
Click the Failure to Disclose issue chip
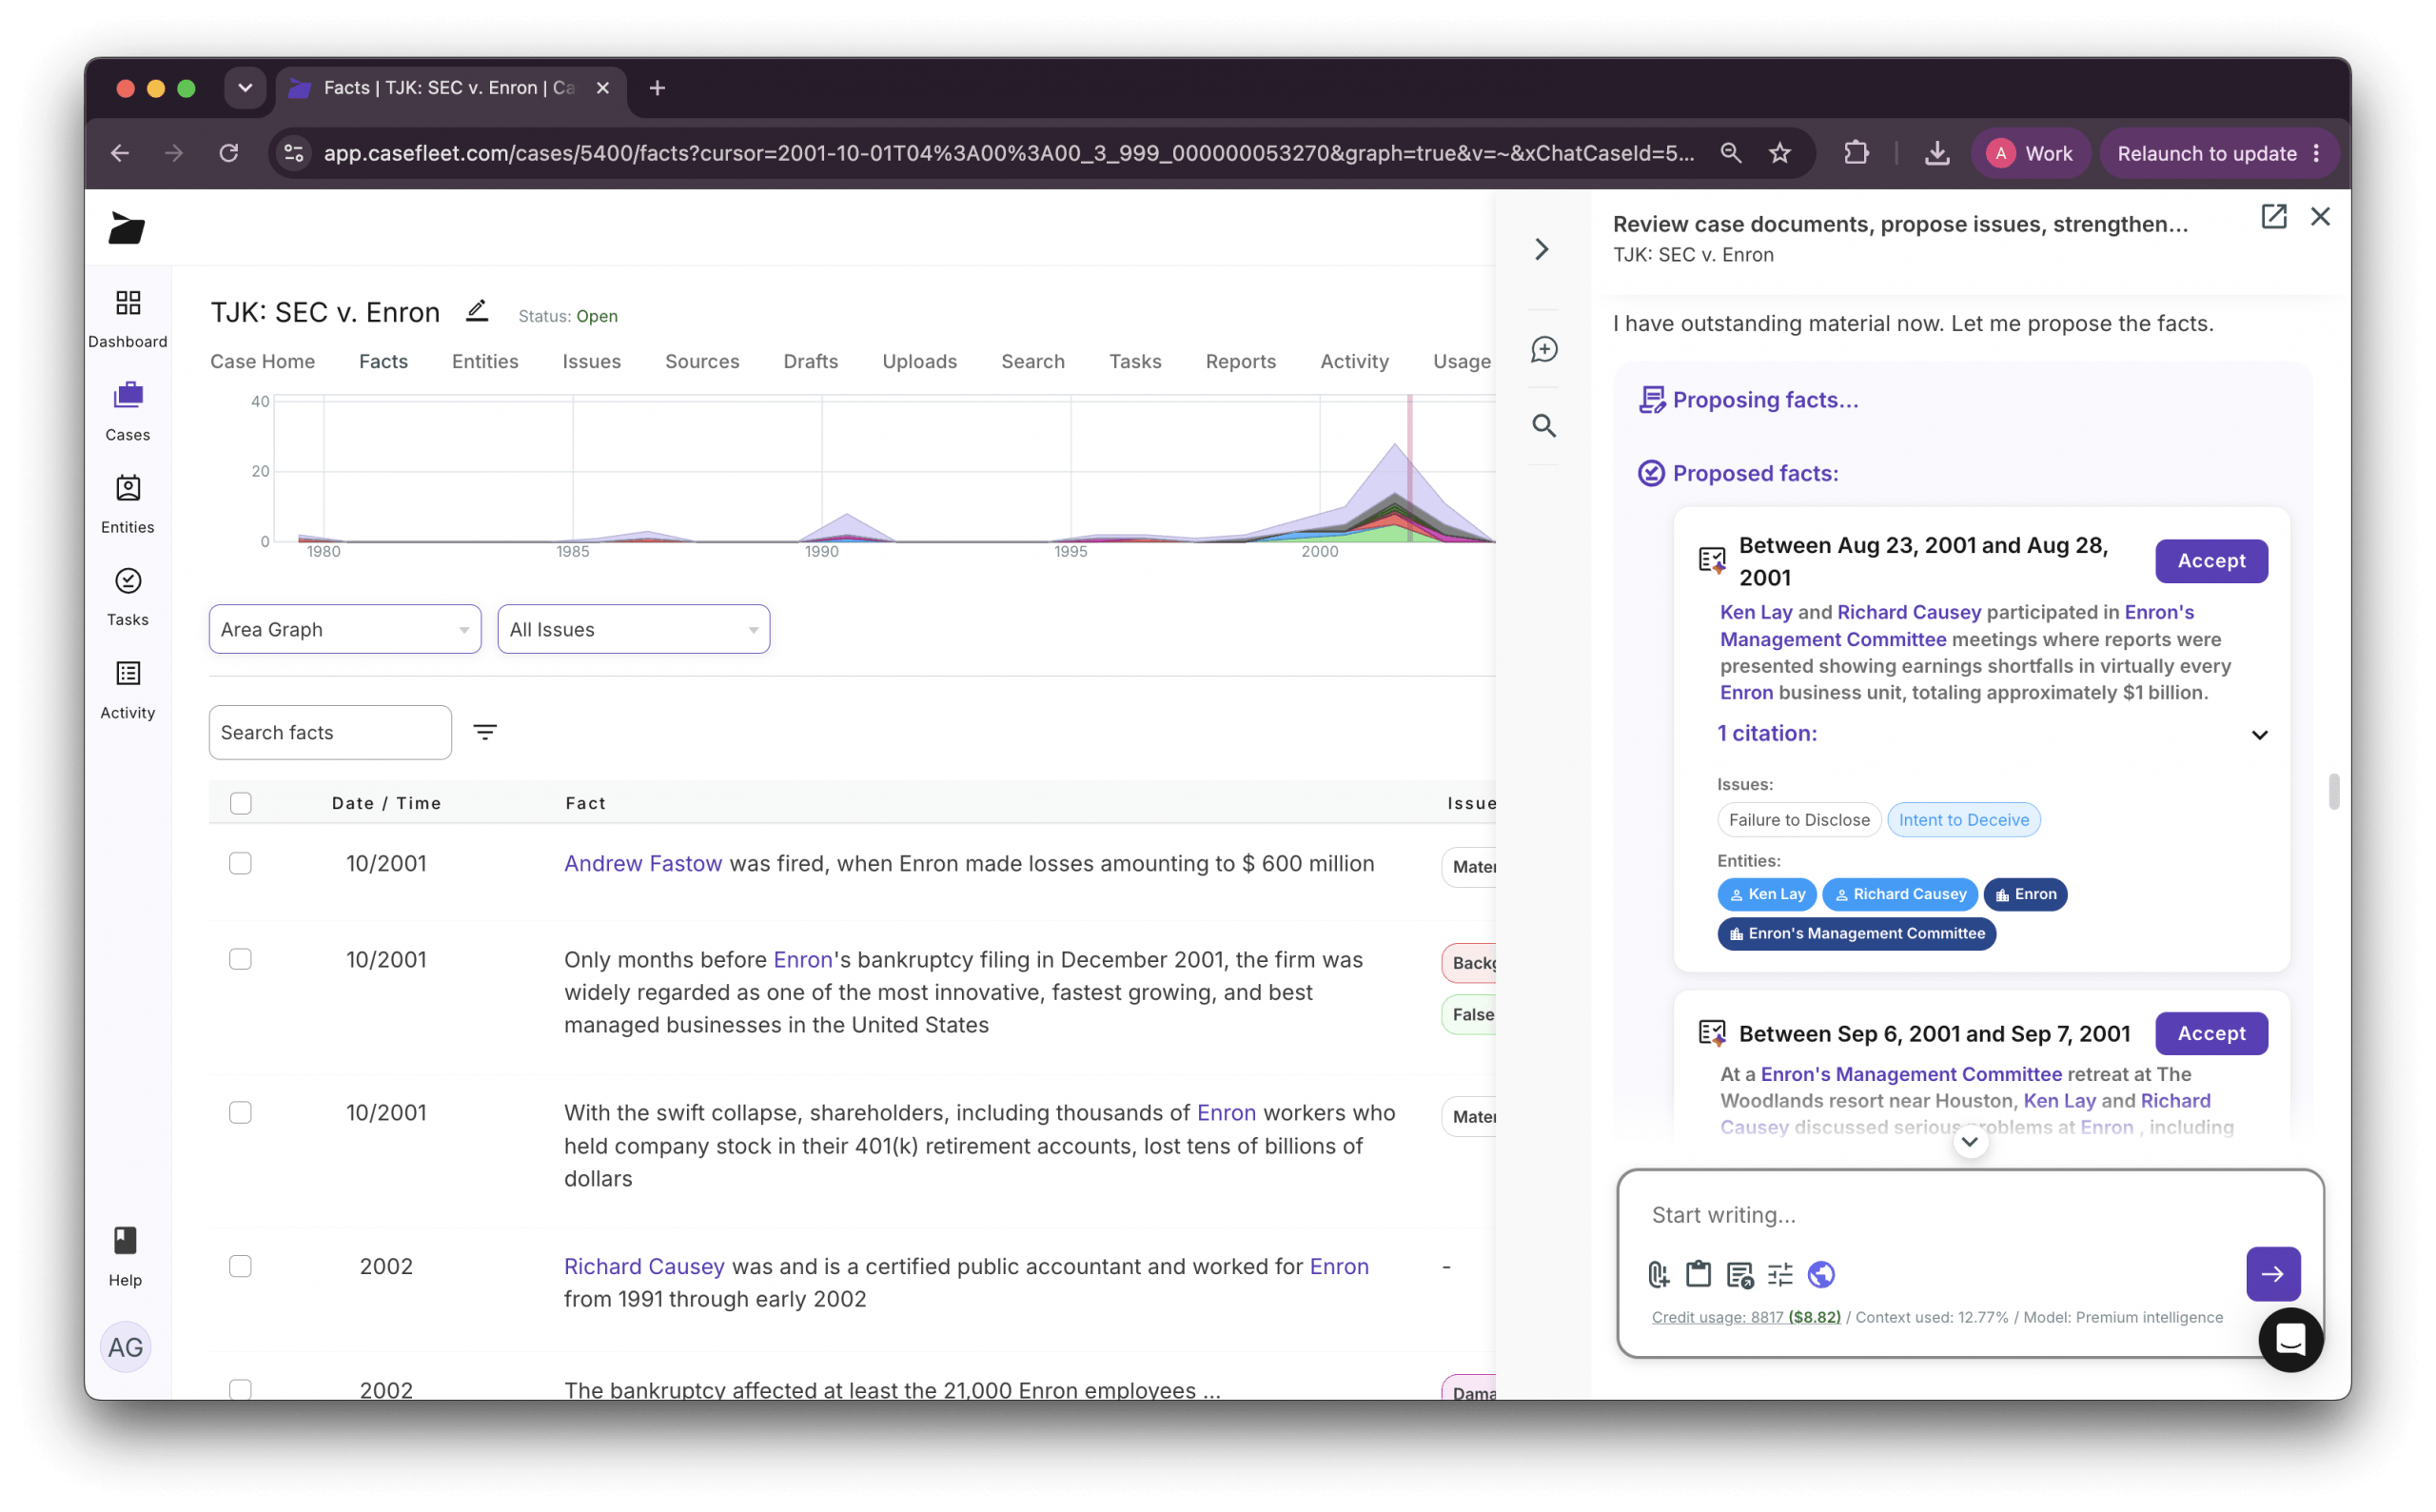[x=1799, y=820]
